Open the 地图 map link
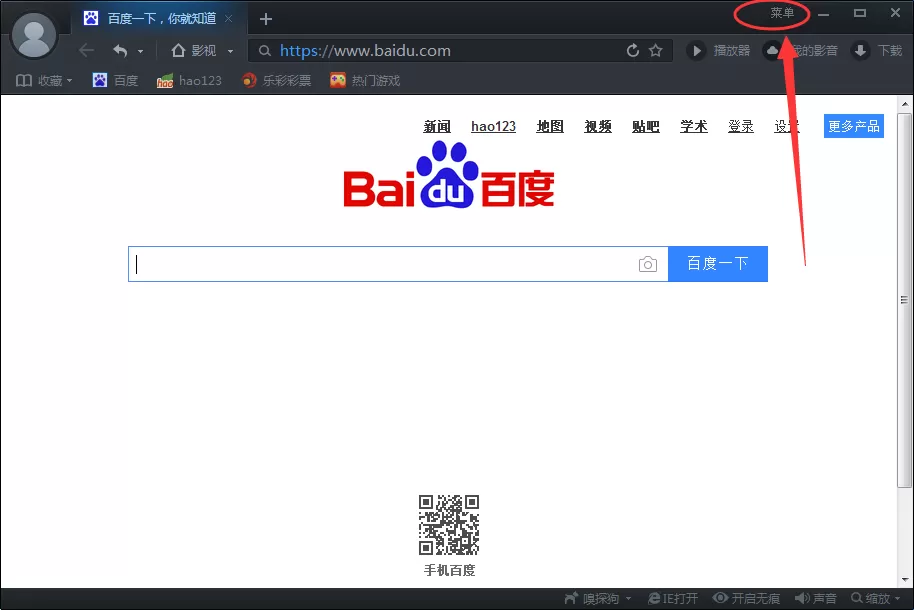The width and height of the screenshot is (914, 610). click(x=550, y=126)
